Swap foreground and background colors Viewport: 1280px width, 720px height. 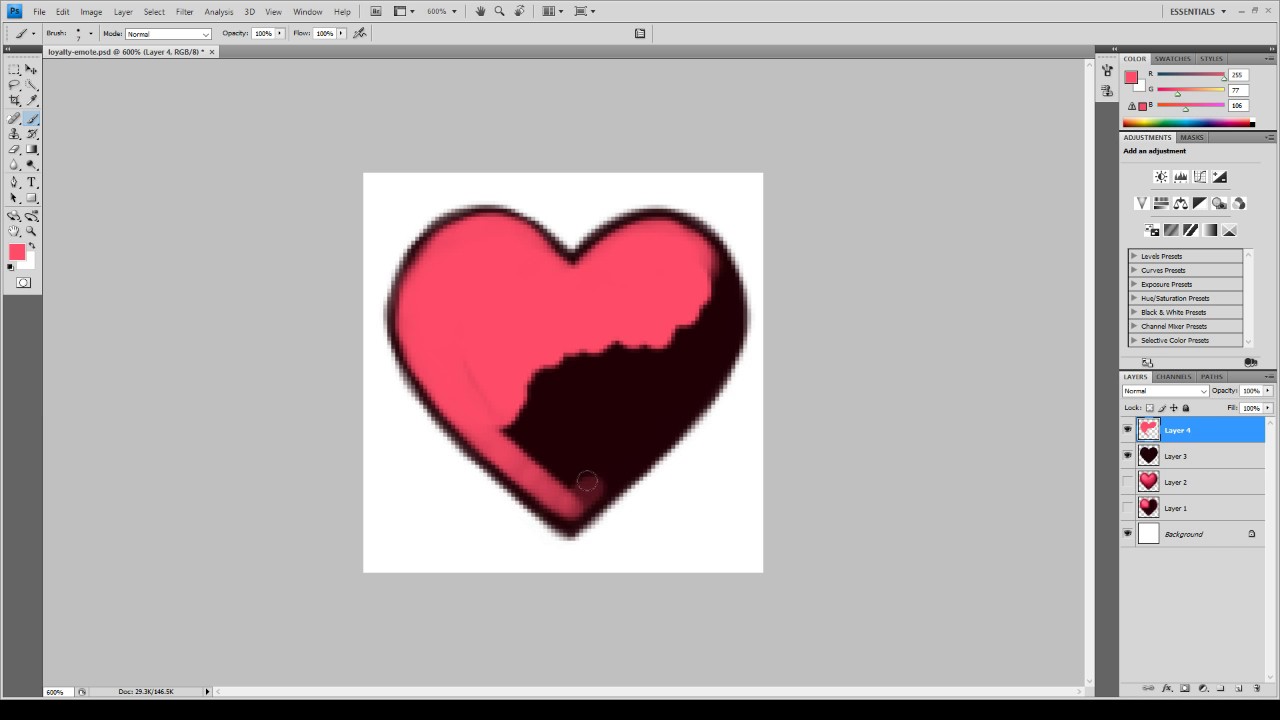(32, 245)
